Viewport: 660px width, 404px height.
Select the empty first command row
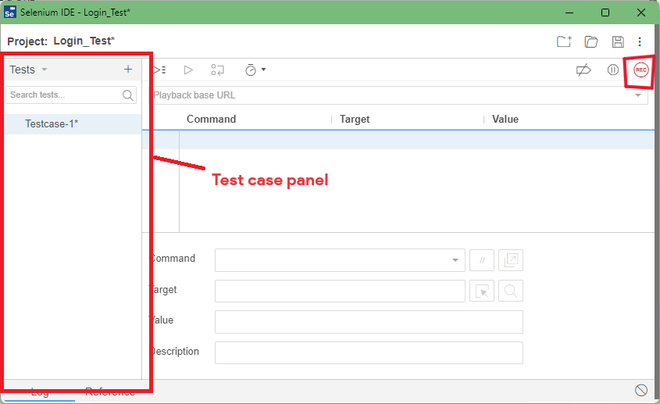398,140
